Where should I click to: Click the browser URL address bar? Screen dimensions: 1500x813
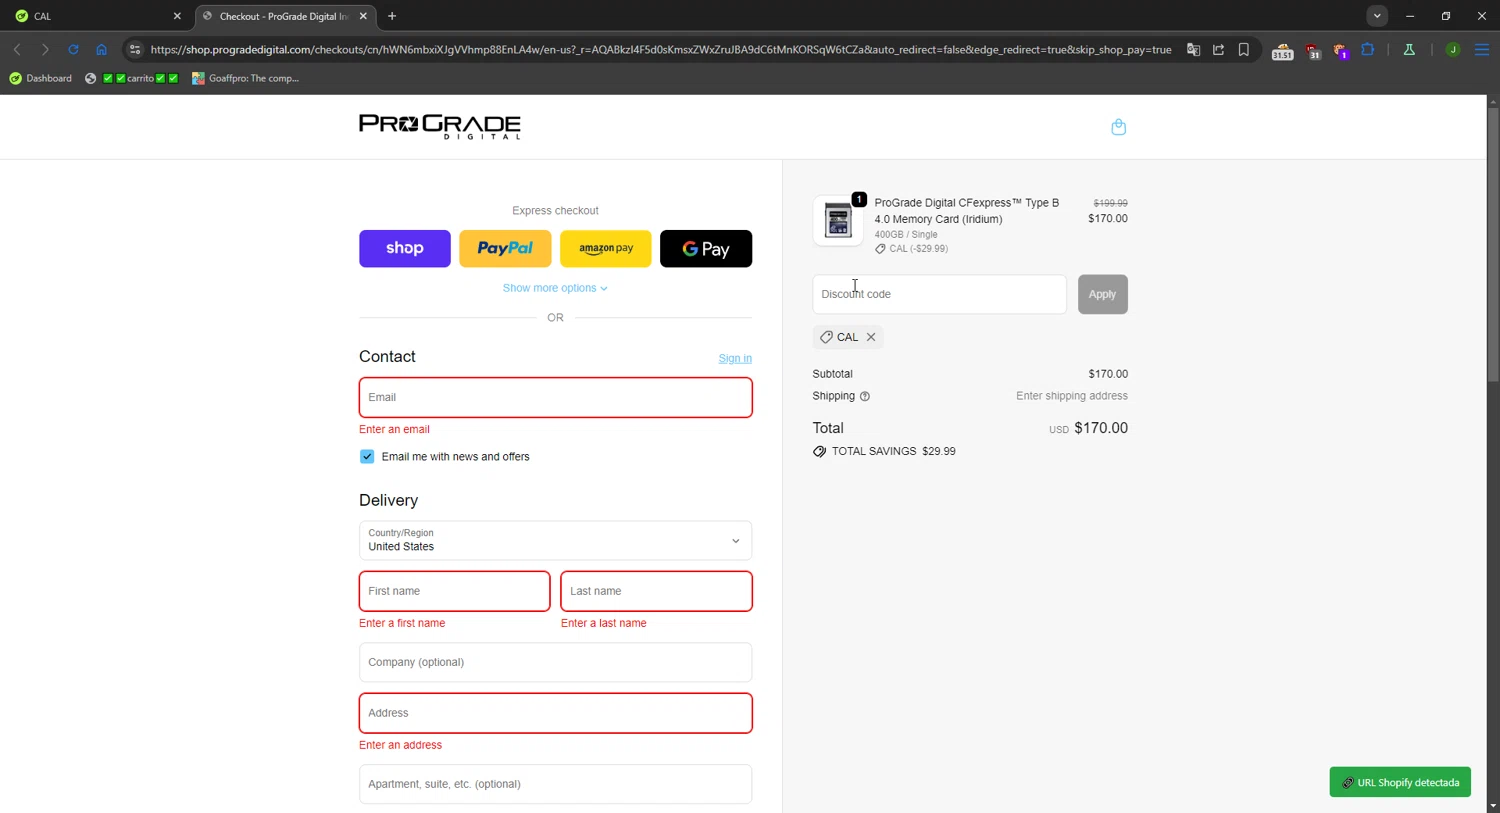pyautogui.click(x=660, y=49)
